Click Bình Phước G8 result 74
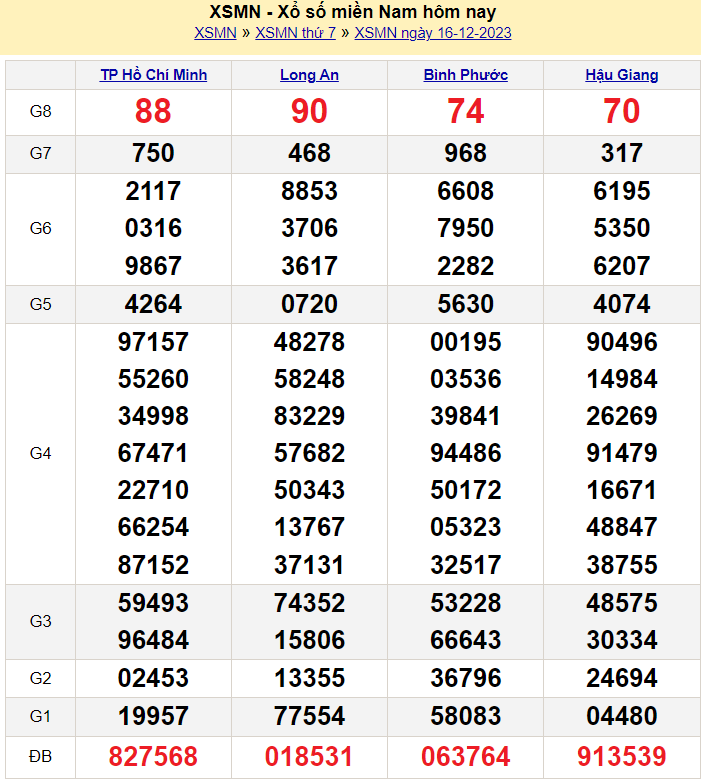The width and height of the screenshot is (705, 782). pyautogui.click(x=465, y=112)
